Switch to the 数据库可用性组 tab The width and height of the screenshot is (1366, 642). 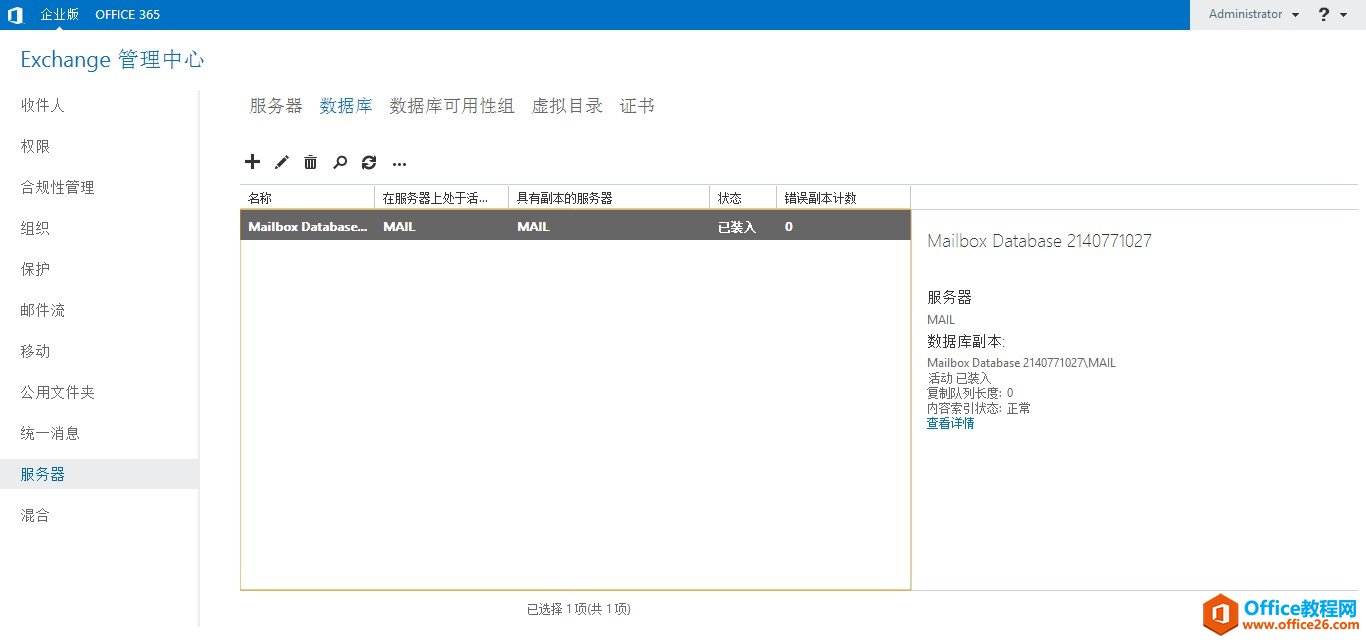coord(452,106)
